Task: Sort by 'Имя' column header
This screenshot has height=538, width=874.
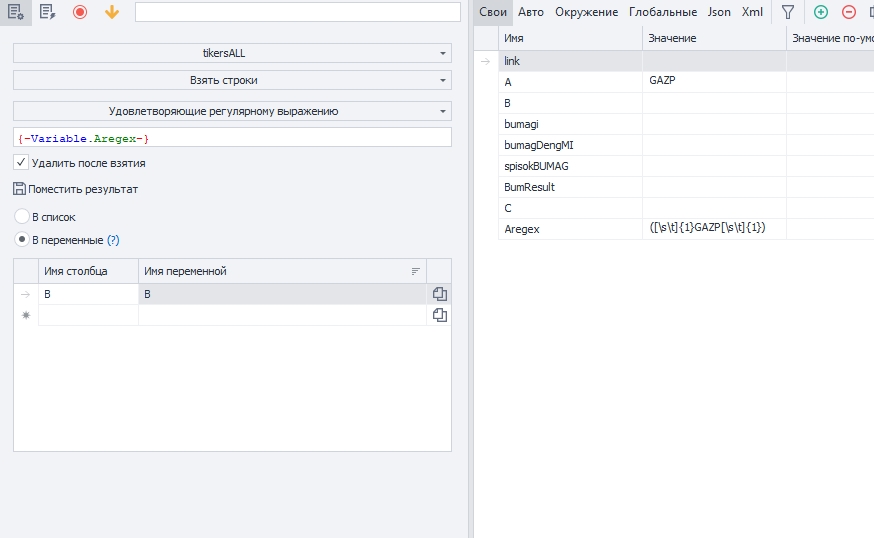Action: [570, 37]
